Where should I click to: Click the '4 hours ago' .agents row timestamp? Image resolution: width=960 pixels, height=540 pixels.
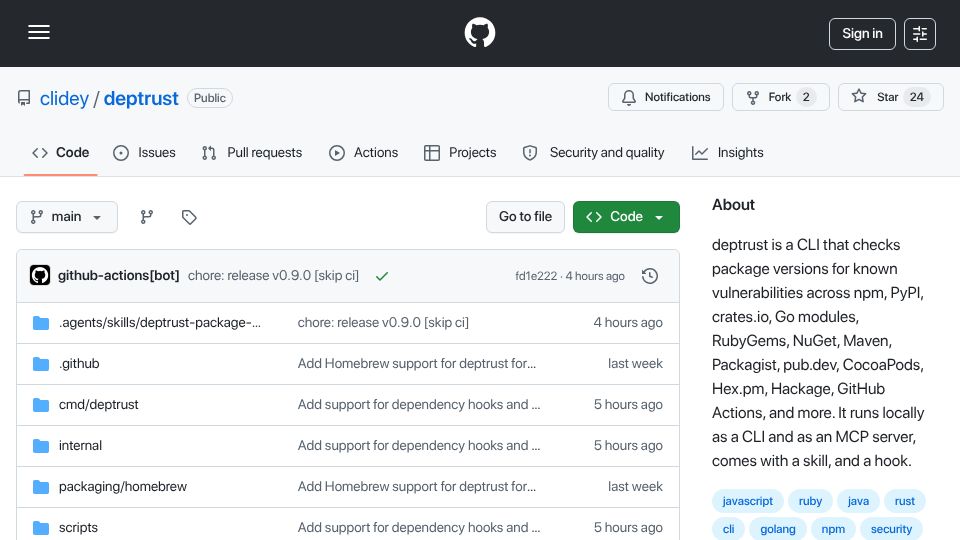click(x=628, y=323)
